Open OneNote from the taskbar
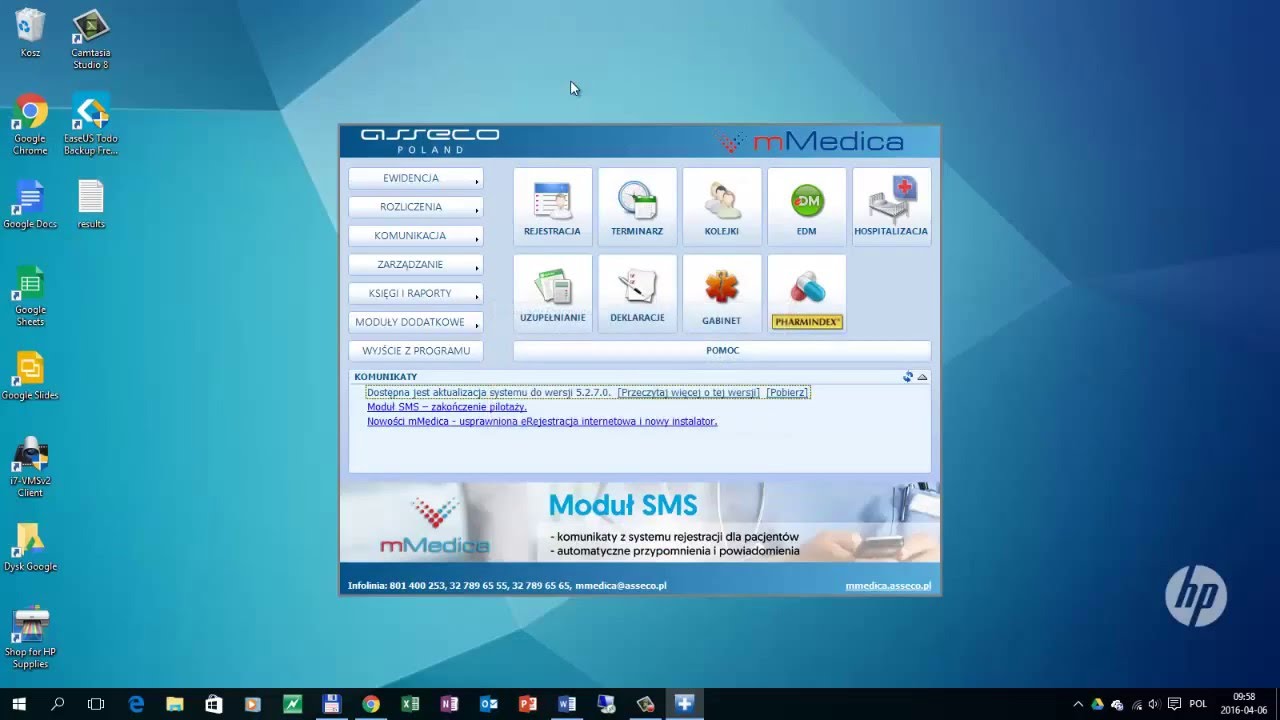This screenshot has height=720, width=1280. coord(449,704)
